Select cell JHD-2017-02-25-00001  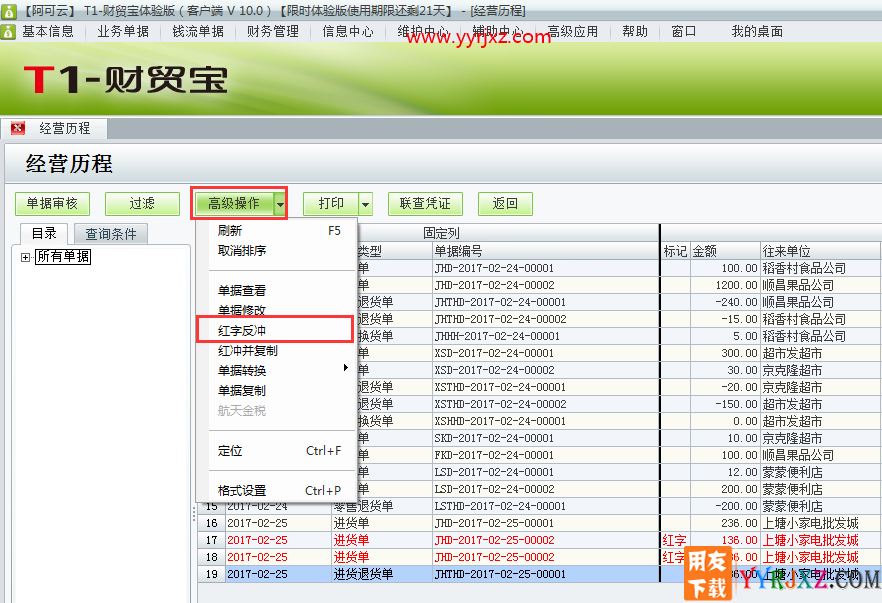coord(546,523)
